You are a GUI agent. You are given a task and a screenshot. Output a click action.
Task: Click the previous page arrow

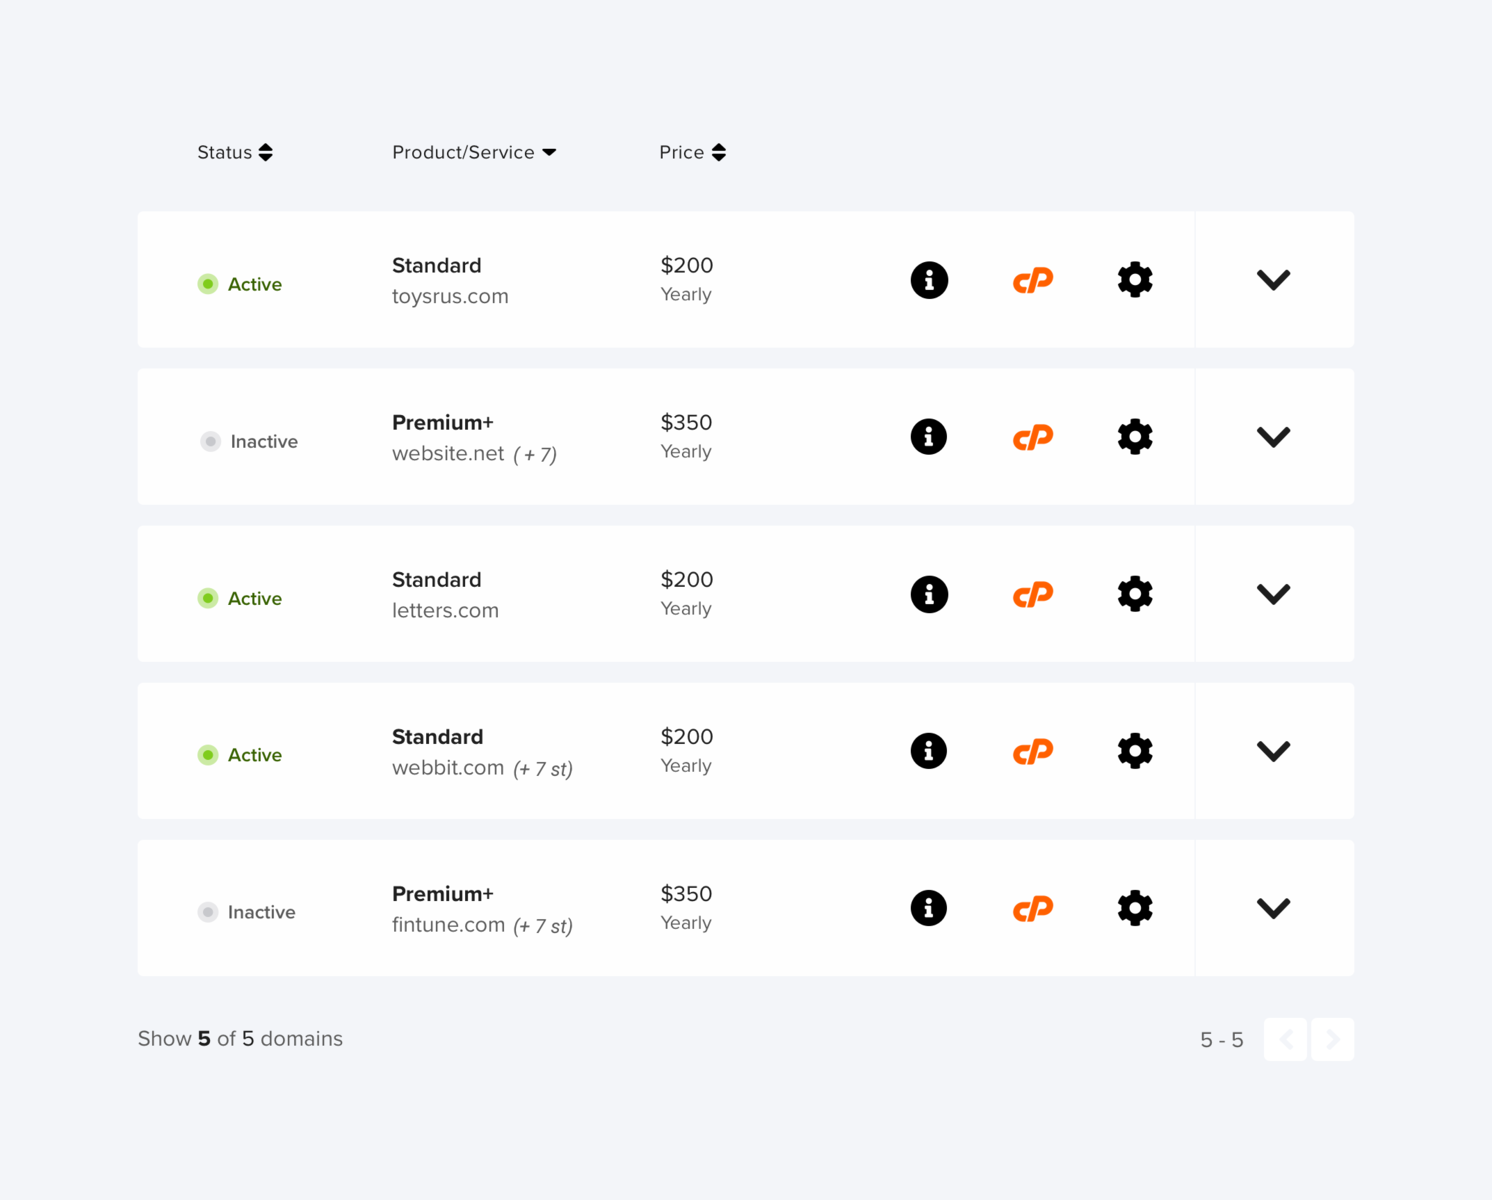coord(1286,1039)
